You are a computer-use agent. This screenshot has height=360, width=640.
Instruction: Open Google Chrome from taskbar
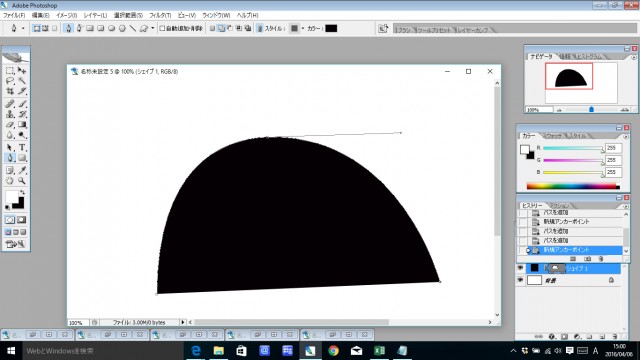tap(333, 351)
